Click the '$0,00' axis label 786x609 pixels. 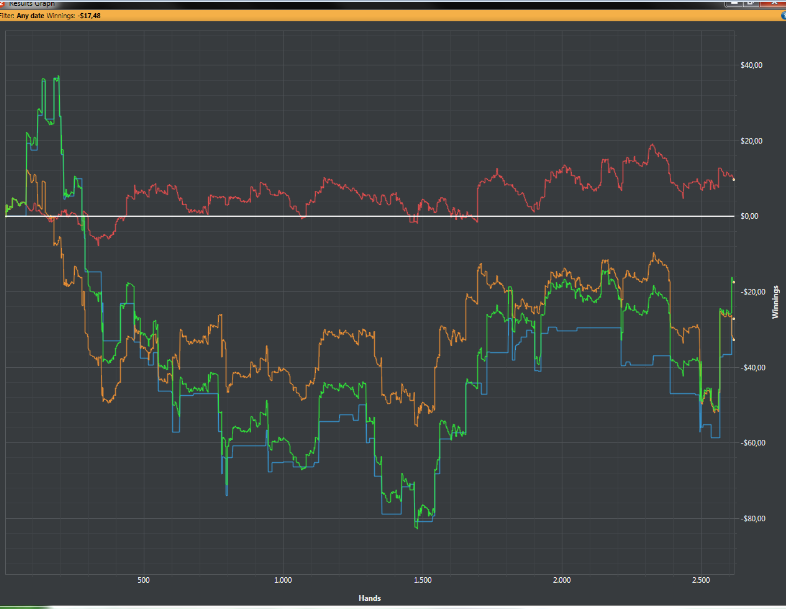click(x=749, y=216)
